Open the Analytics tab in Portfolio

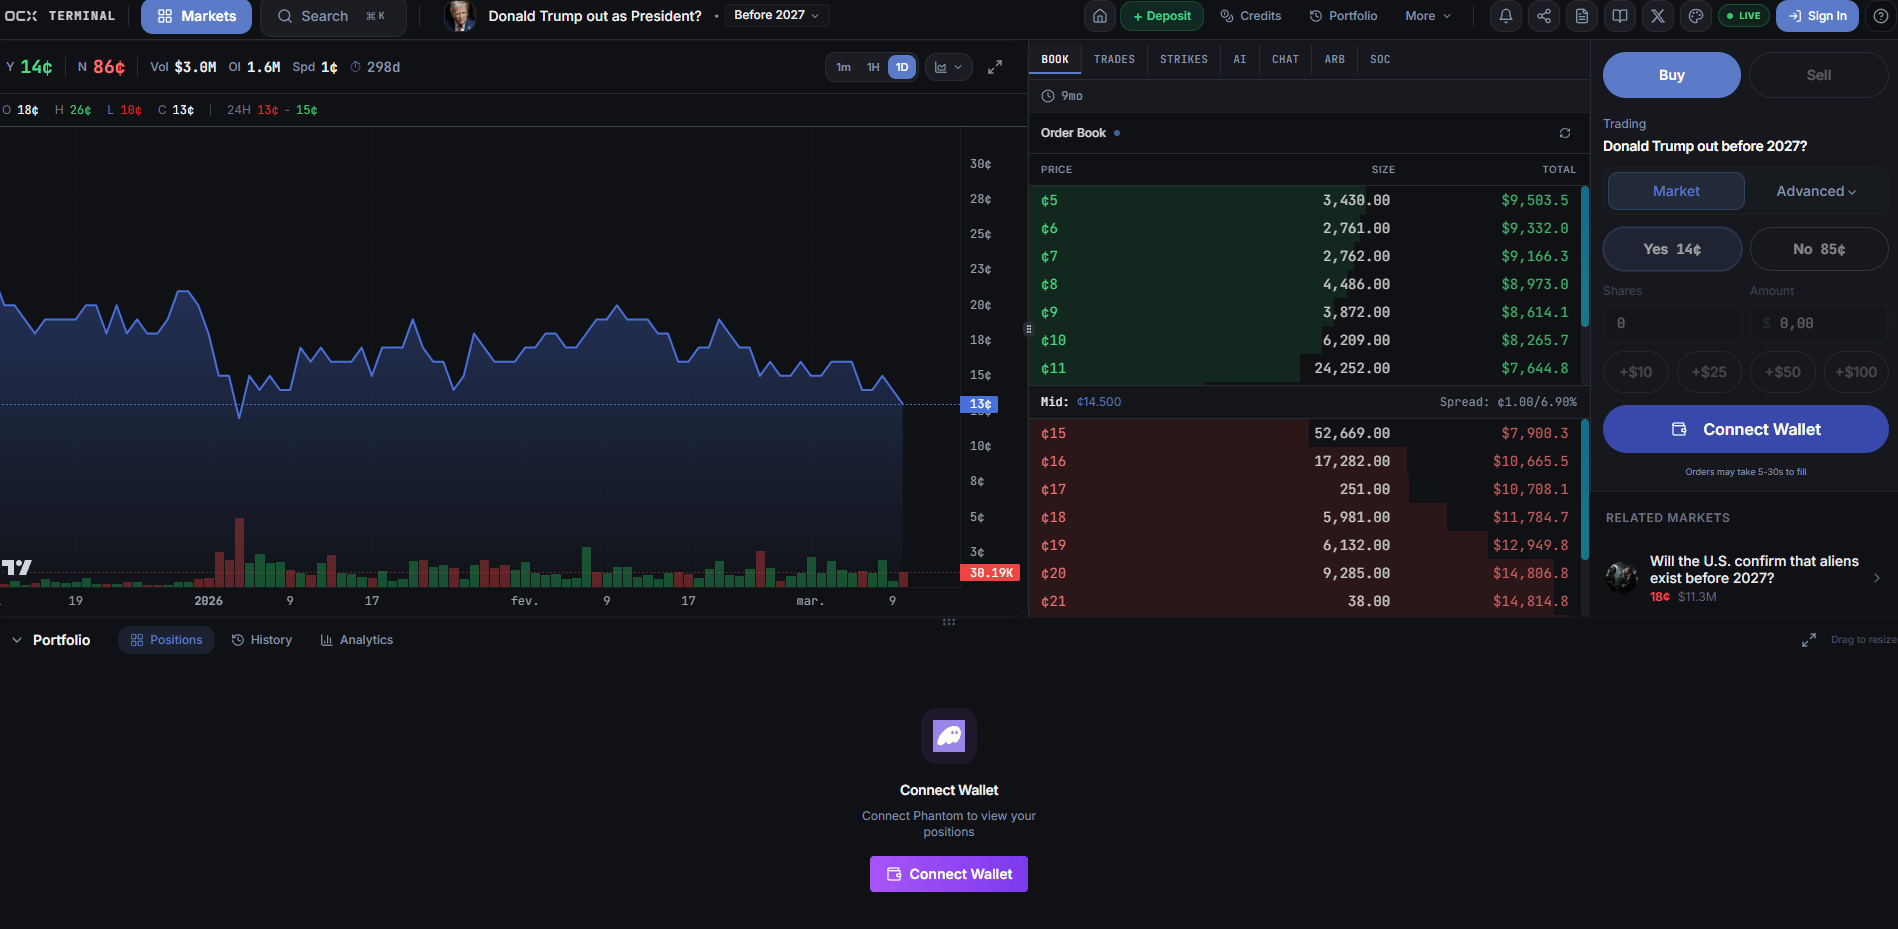(x=357, y=640)
